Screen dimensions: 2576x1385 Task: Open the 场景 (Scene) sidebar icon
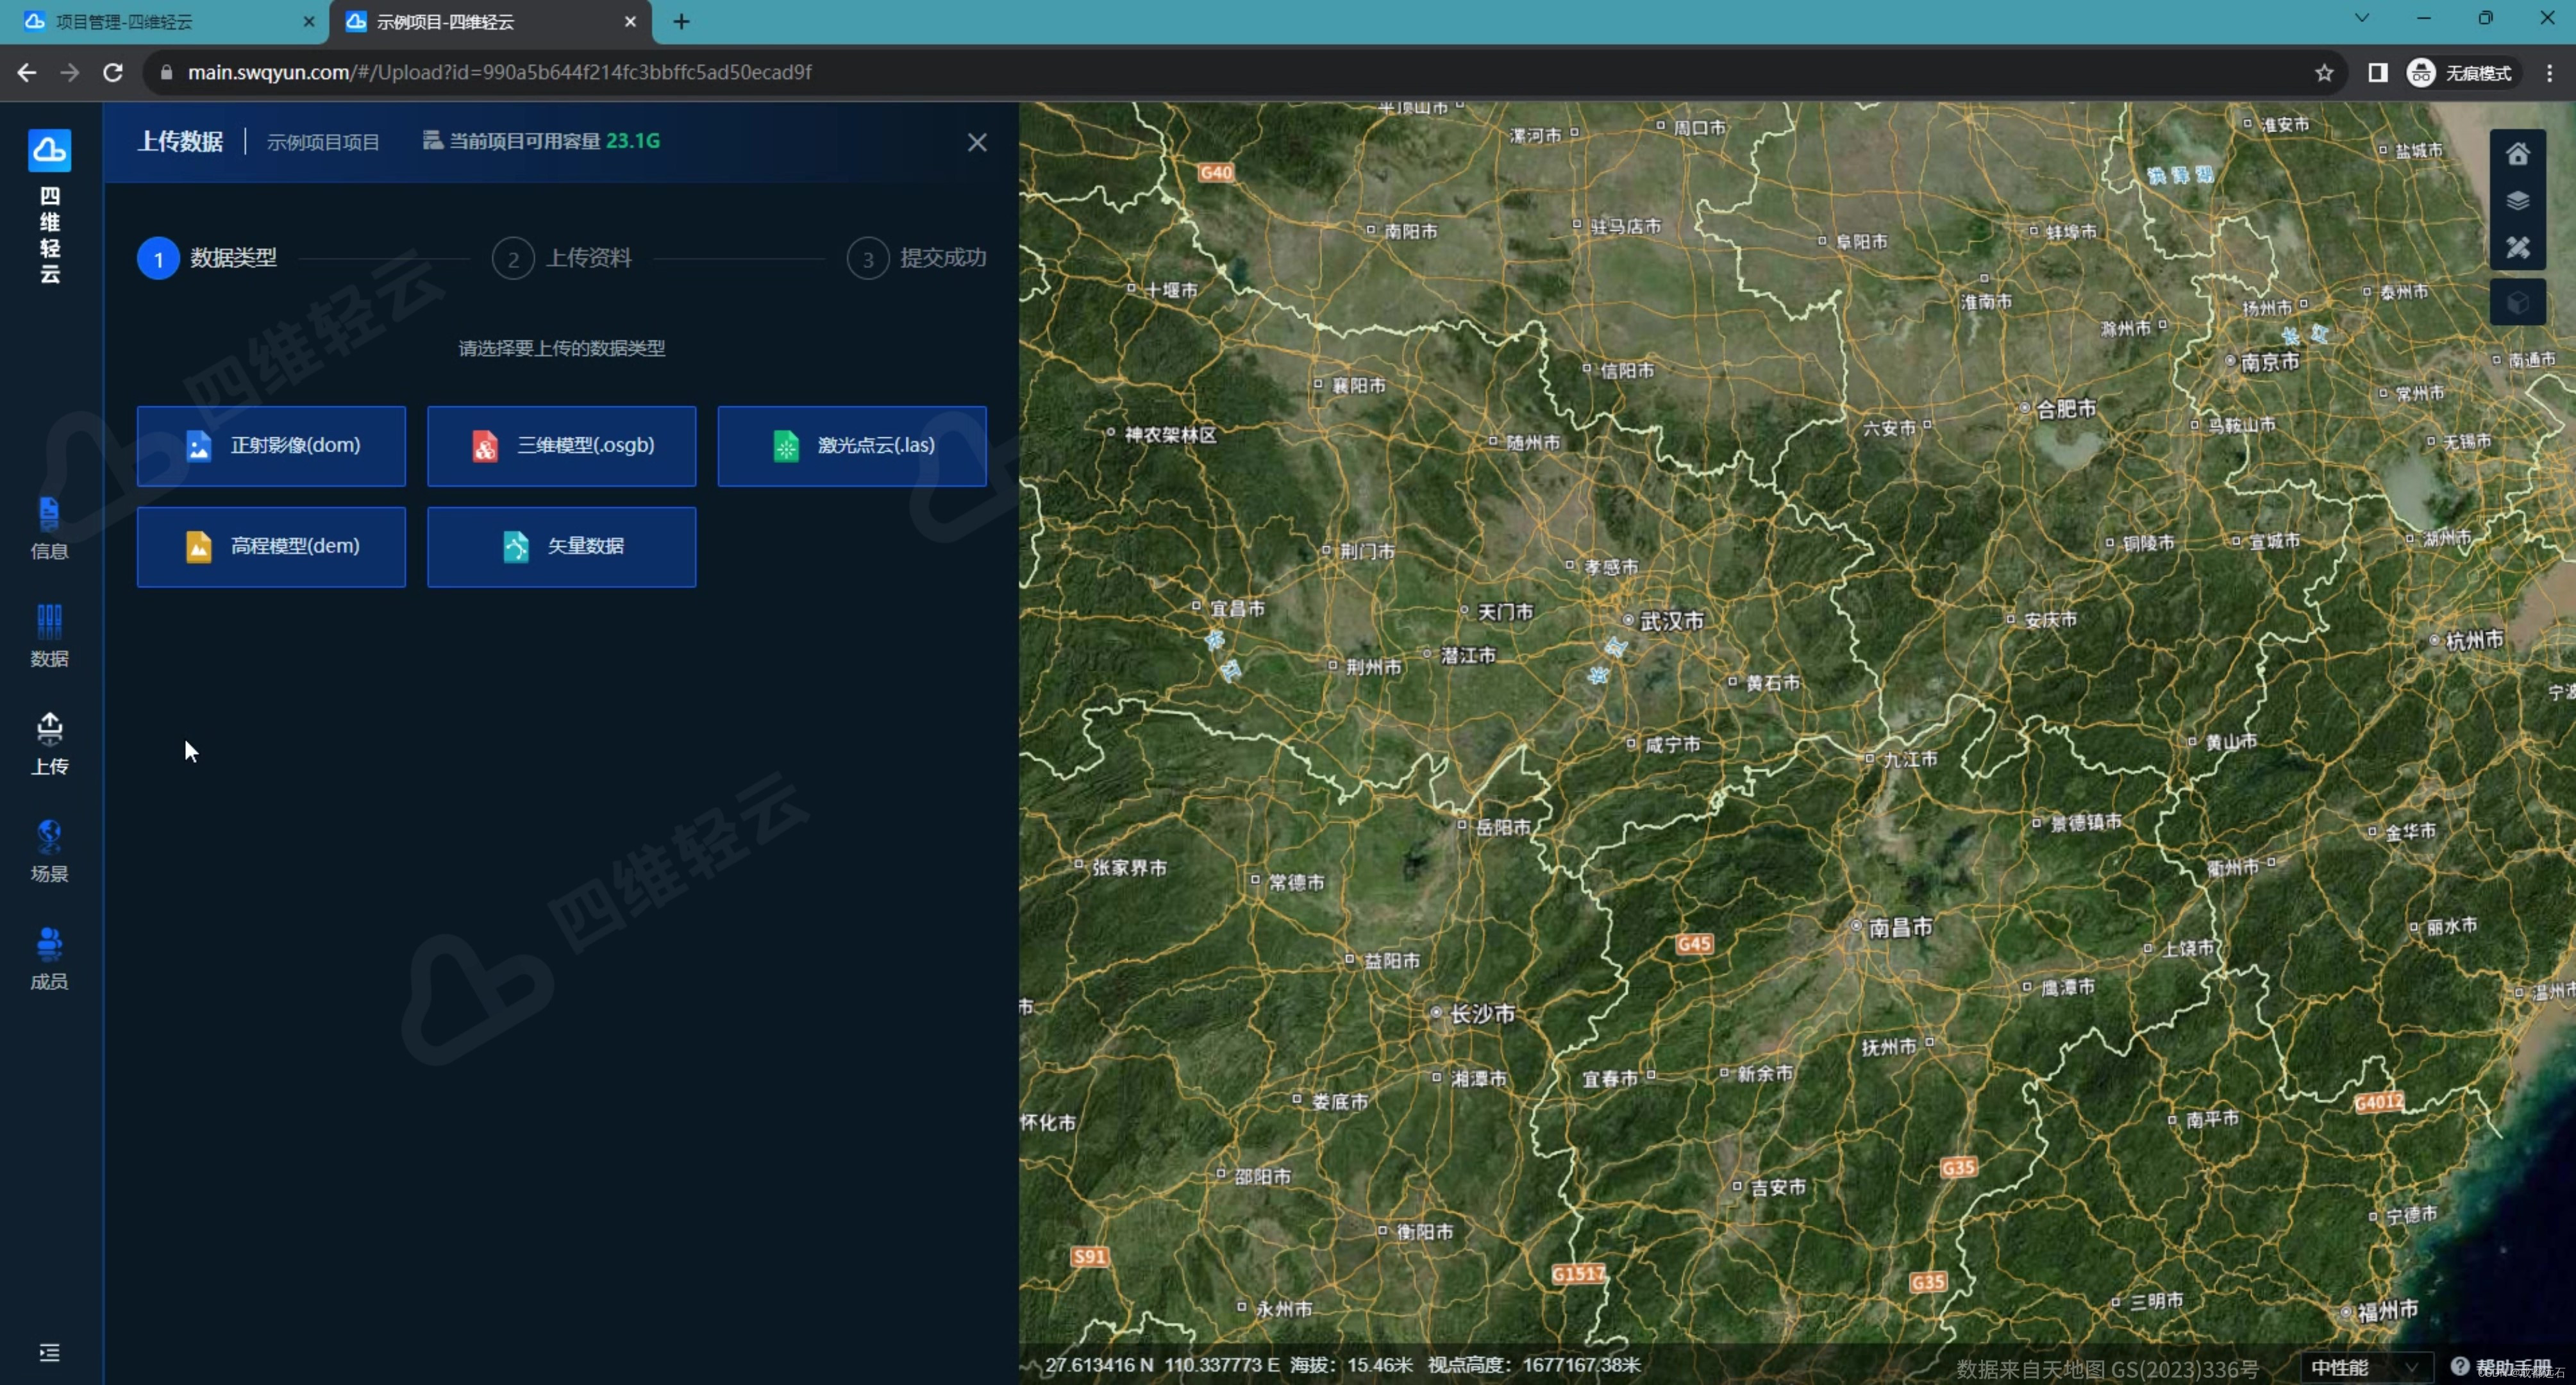coord(49,850)
